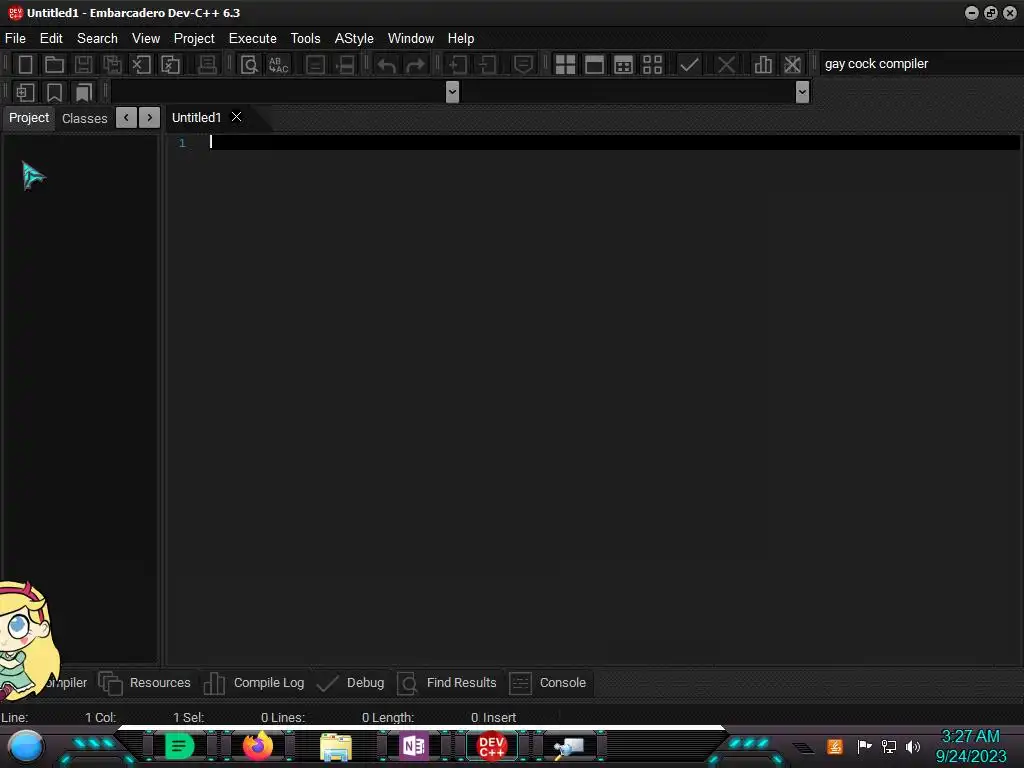Click the Unindent toolbar icon
Image resolution: width=1024 pixels, height=768 pixels.
pyautogui.click(x=487, y=64)
